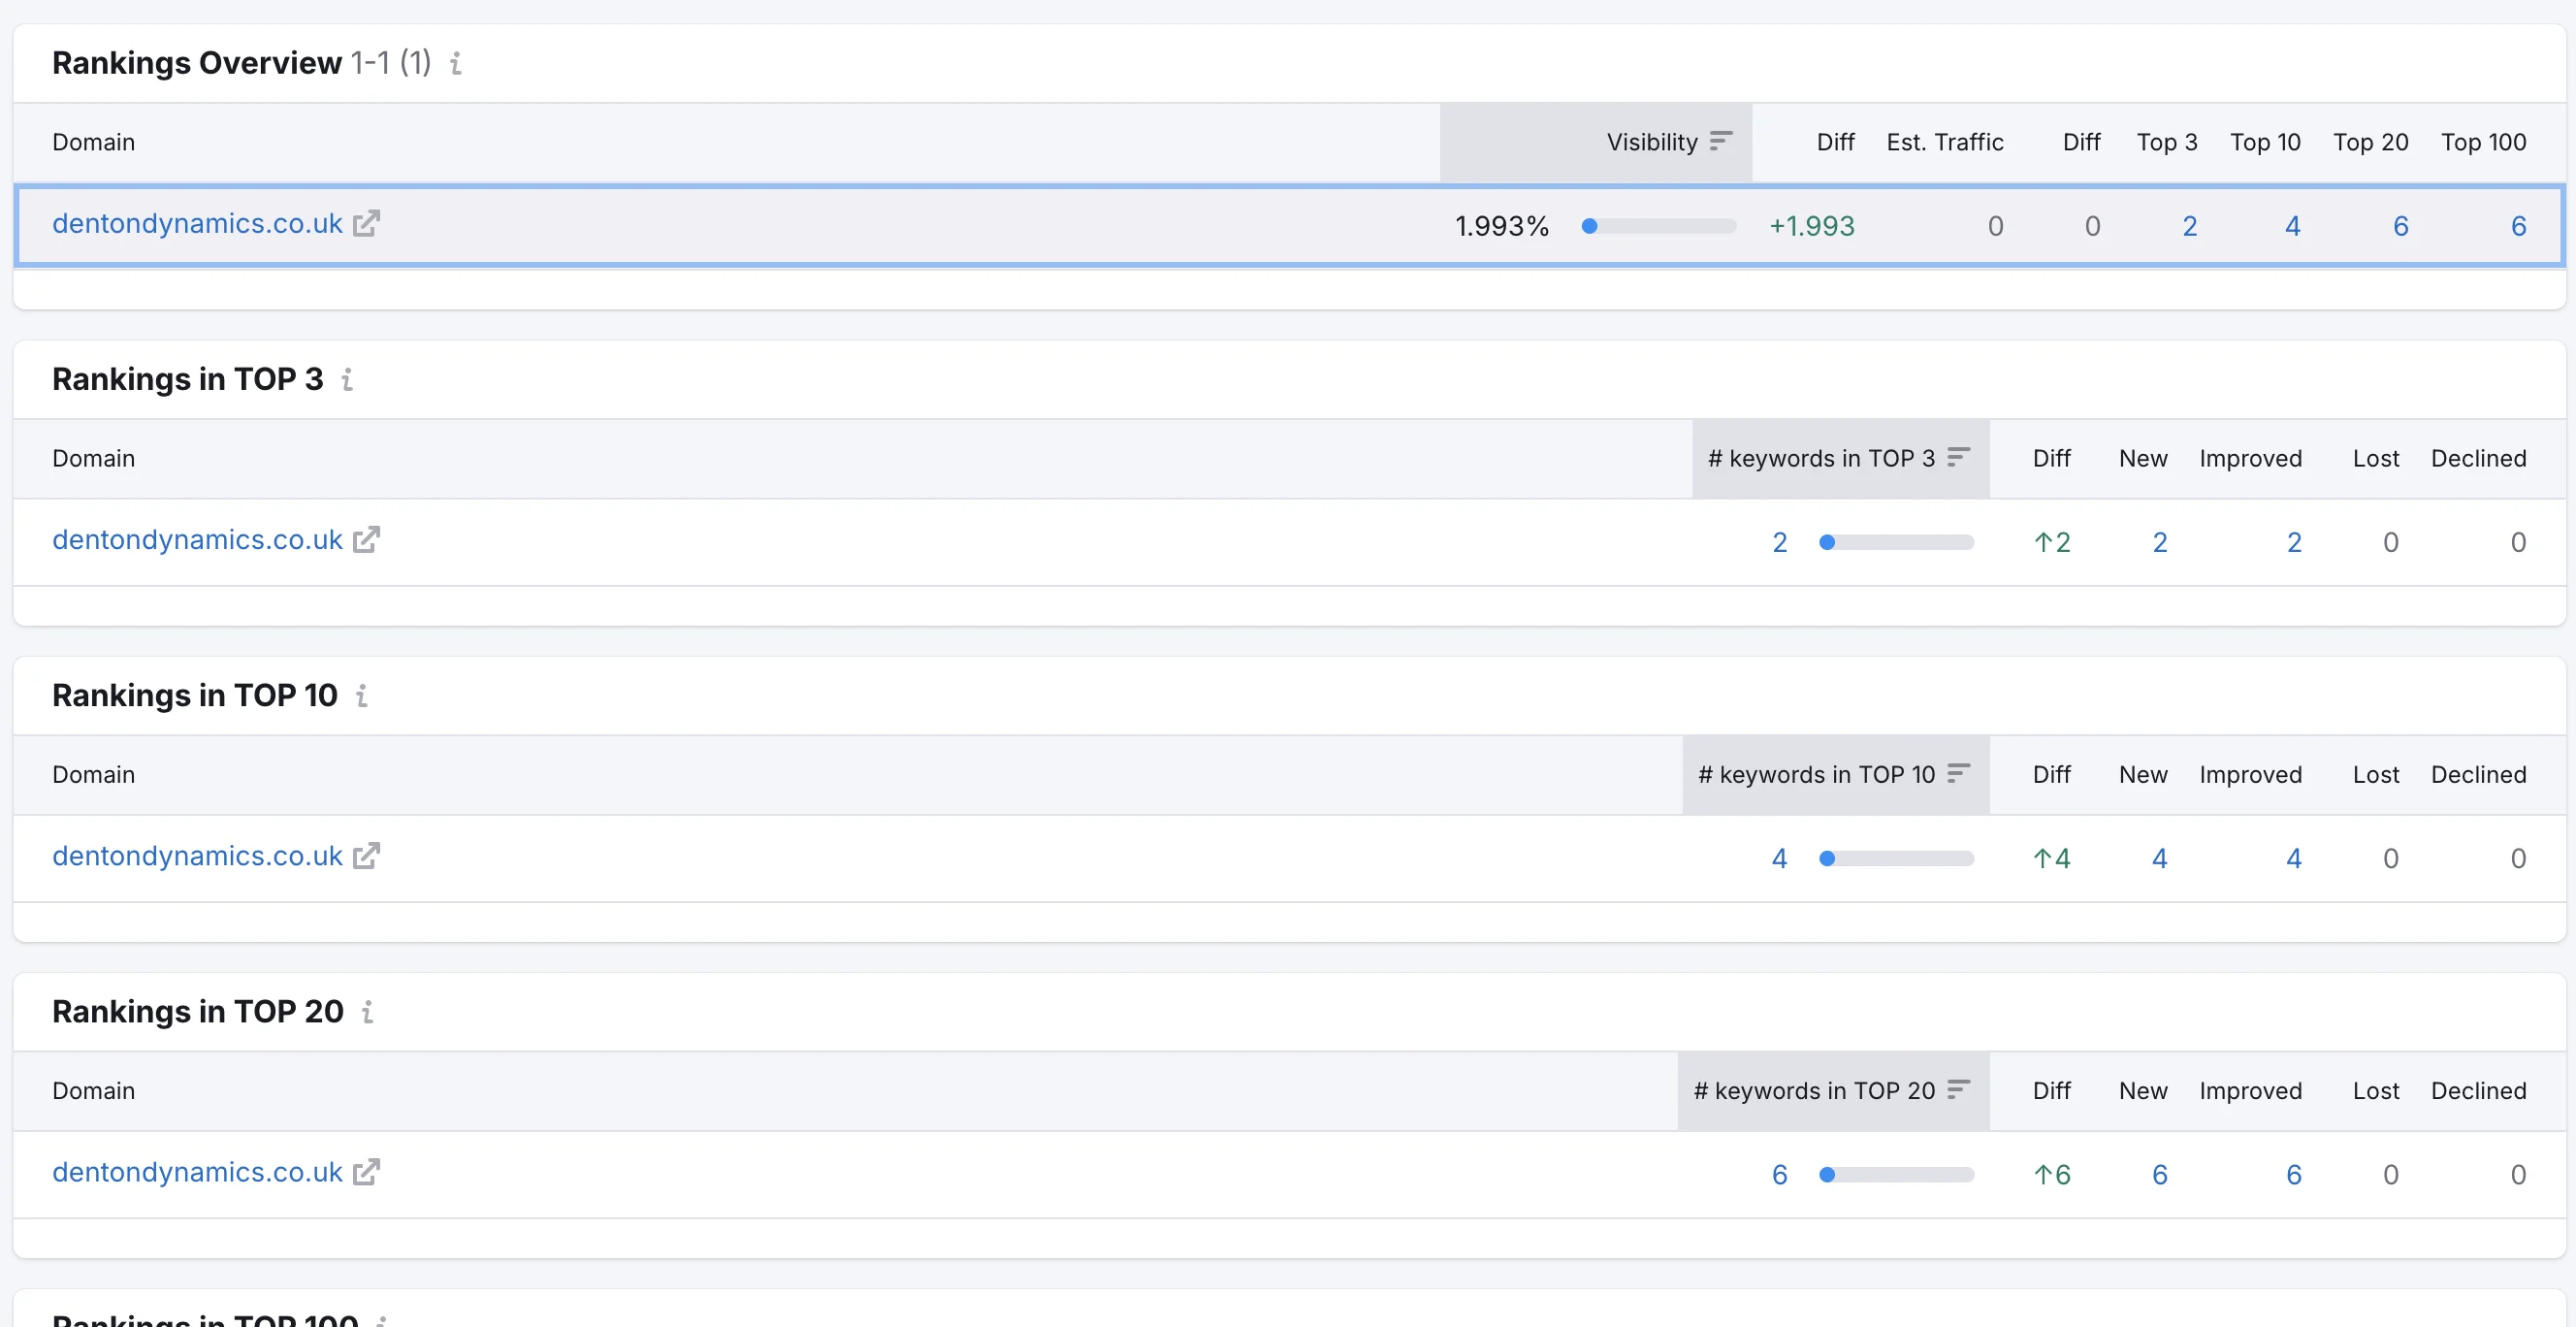The image size is (2576, 1327).
Task: Click Est. Traffic column header
Action: [x=1944, y=142]
